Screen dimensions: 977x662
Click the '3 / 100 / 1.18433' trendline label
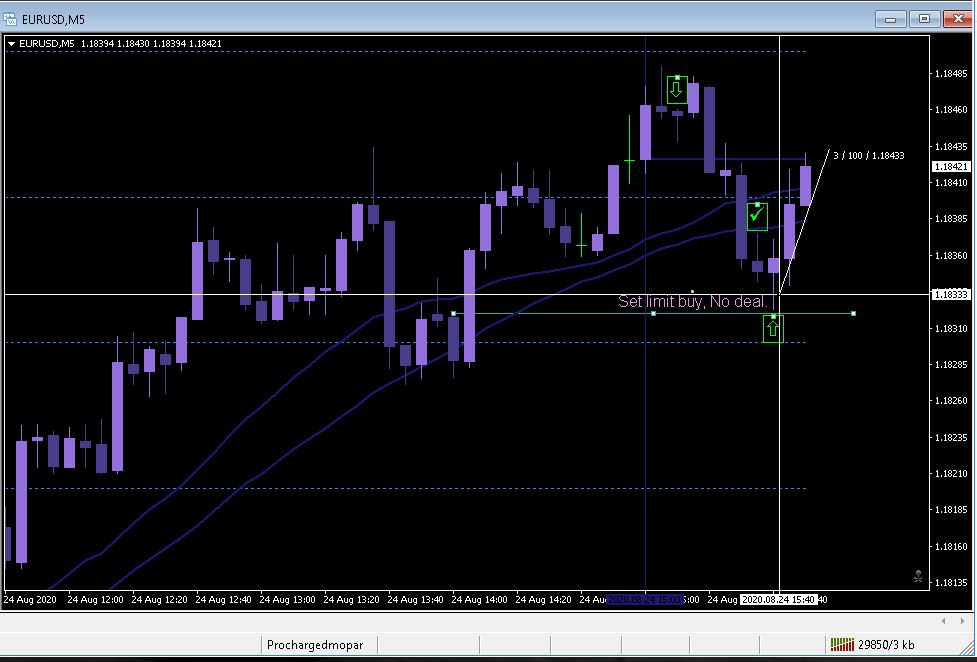[x=869, y=155]
